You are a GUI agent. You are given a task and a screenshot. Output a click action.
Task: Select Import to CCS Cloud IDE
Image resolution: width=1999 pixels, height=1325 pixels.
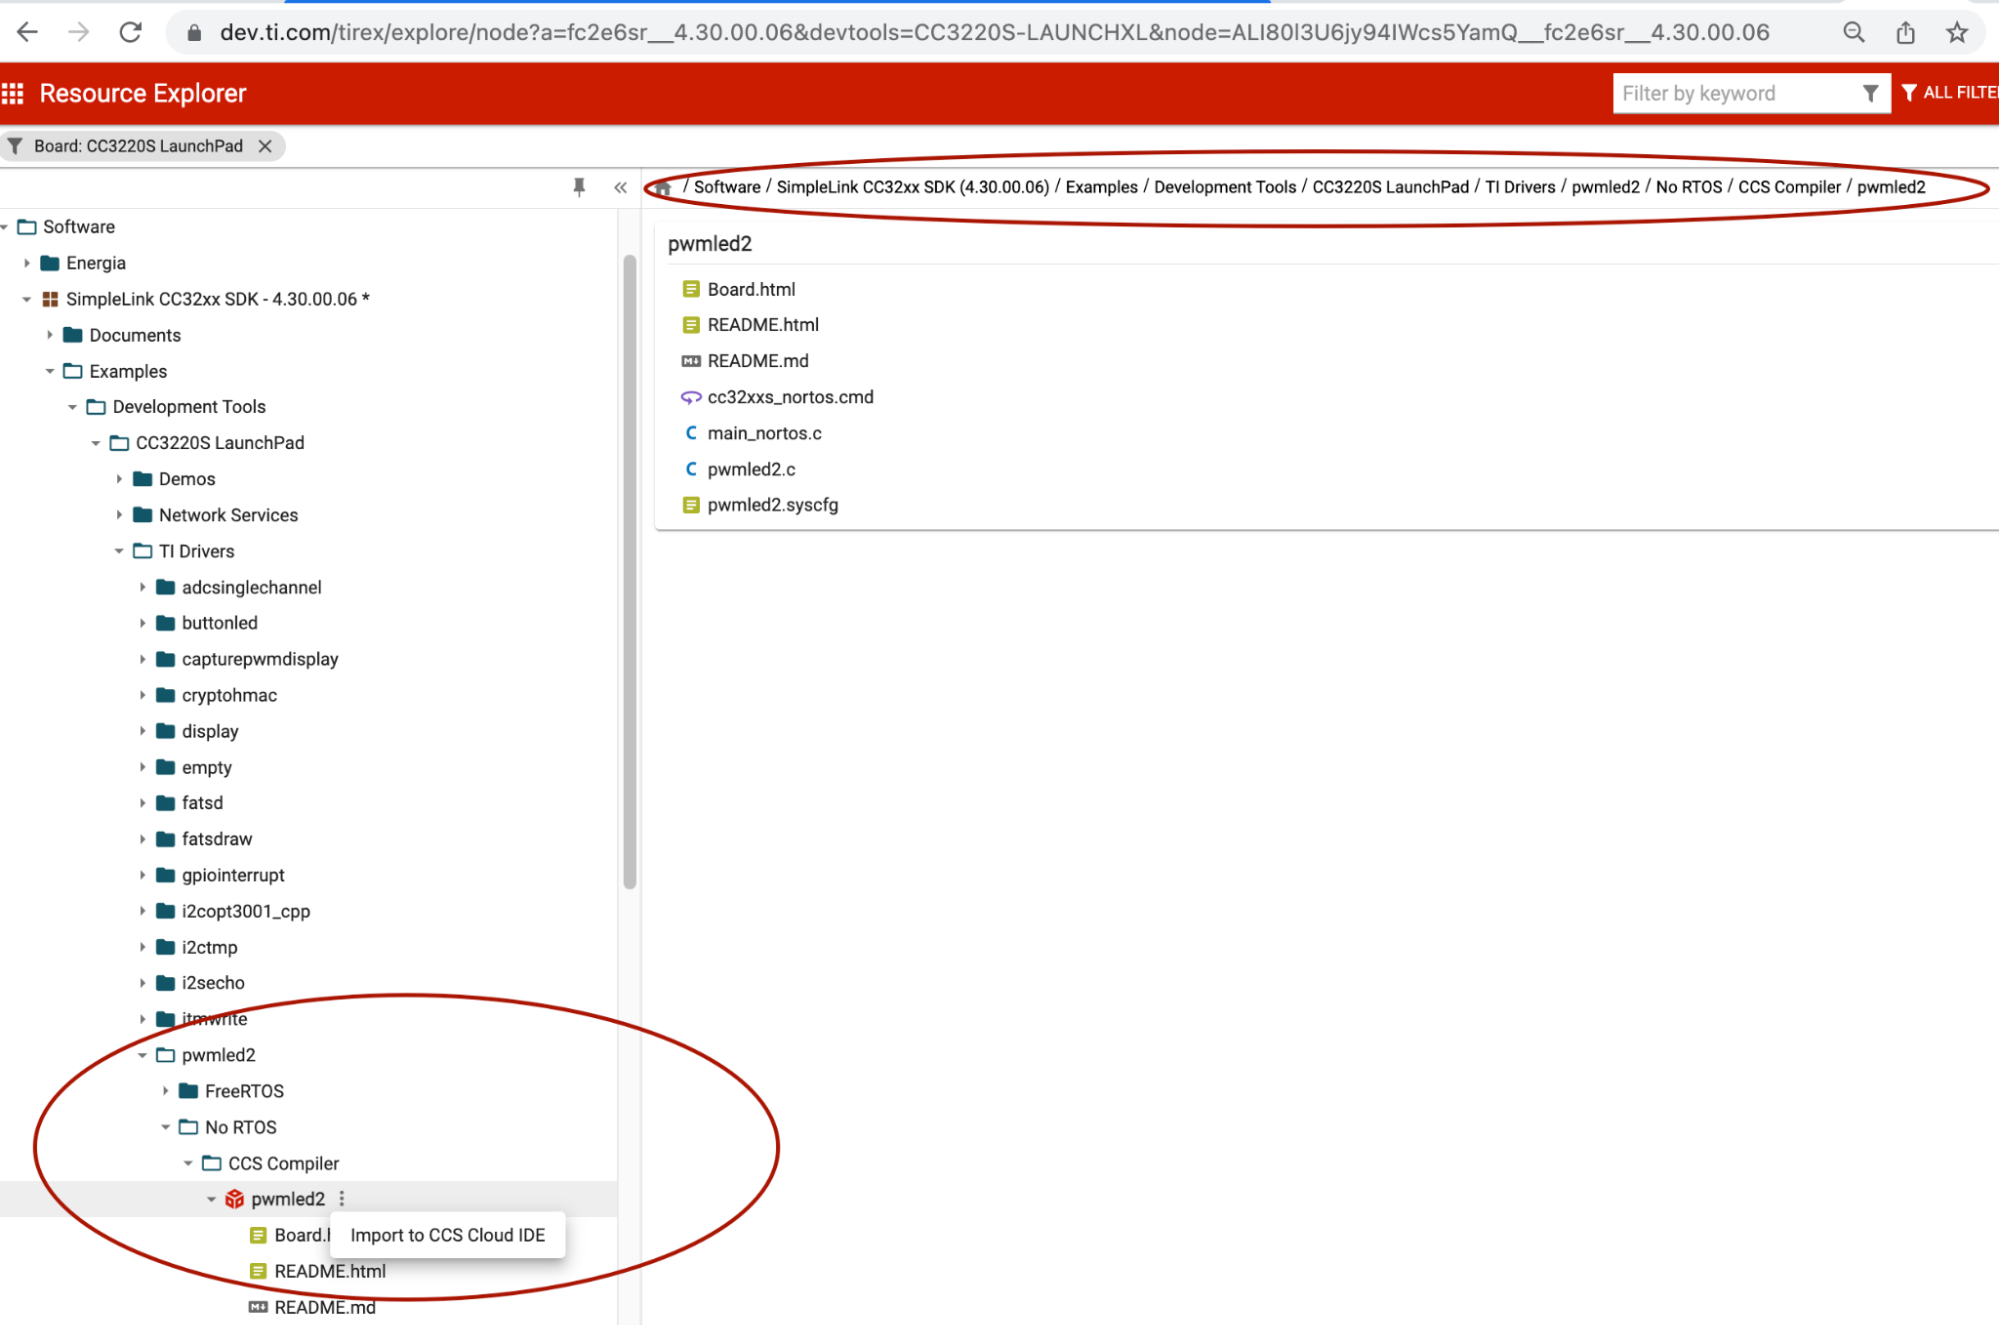coord(447,1235)
